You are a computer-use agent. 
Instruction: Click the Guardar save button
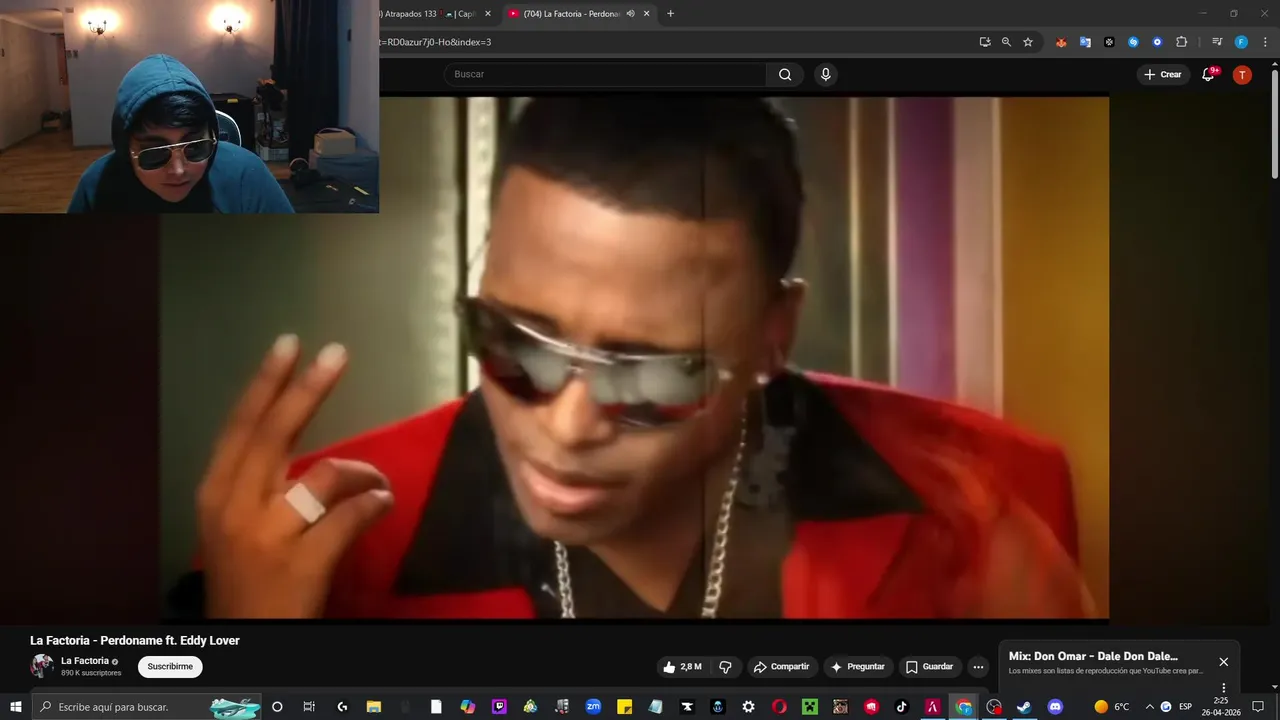[x=929, y=667]
